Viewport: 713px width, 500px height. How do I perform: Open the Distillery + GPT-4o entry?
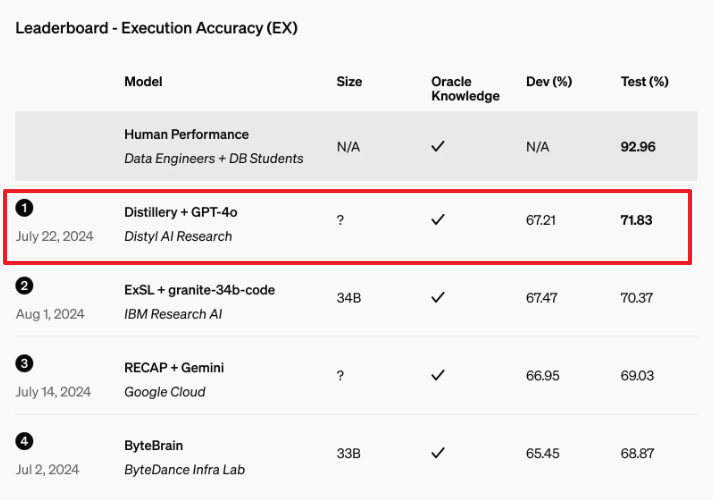click(181, 212)
